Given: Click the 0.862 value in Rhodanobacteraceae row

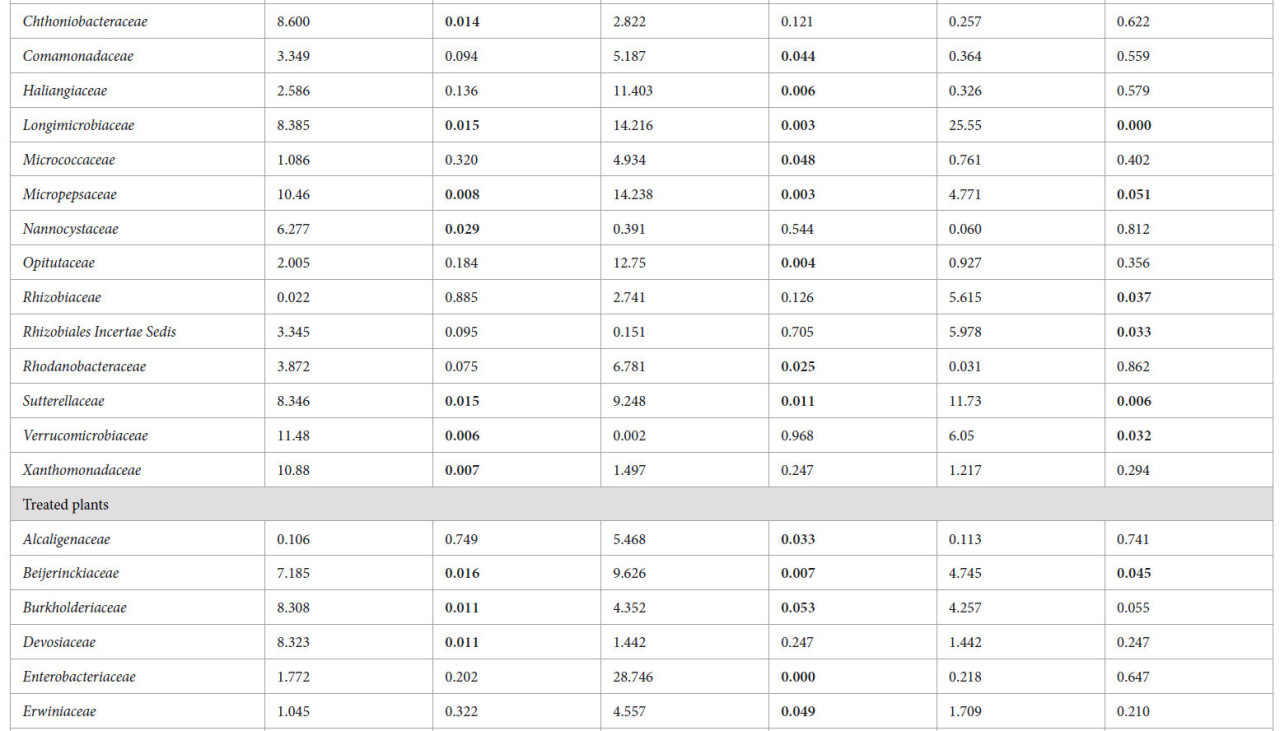Looking at the screenshot, I should pos(1133,367).
